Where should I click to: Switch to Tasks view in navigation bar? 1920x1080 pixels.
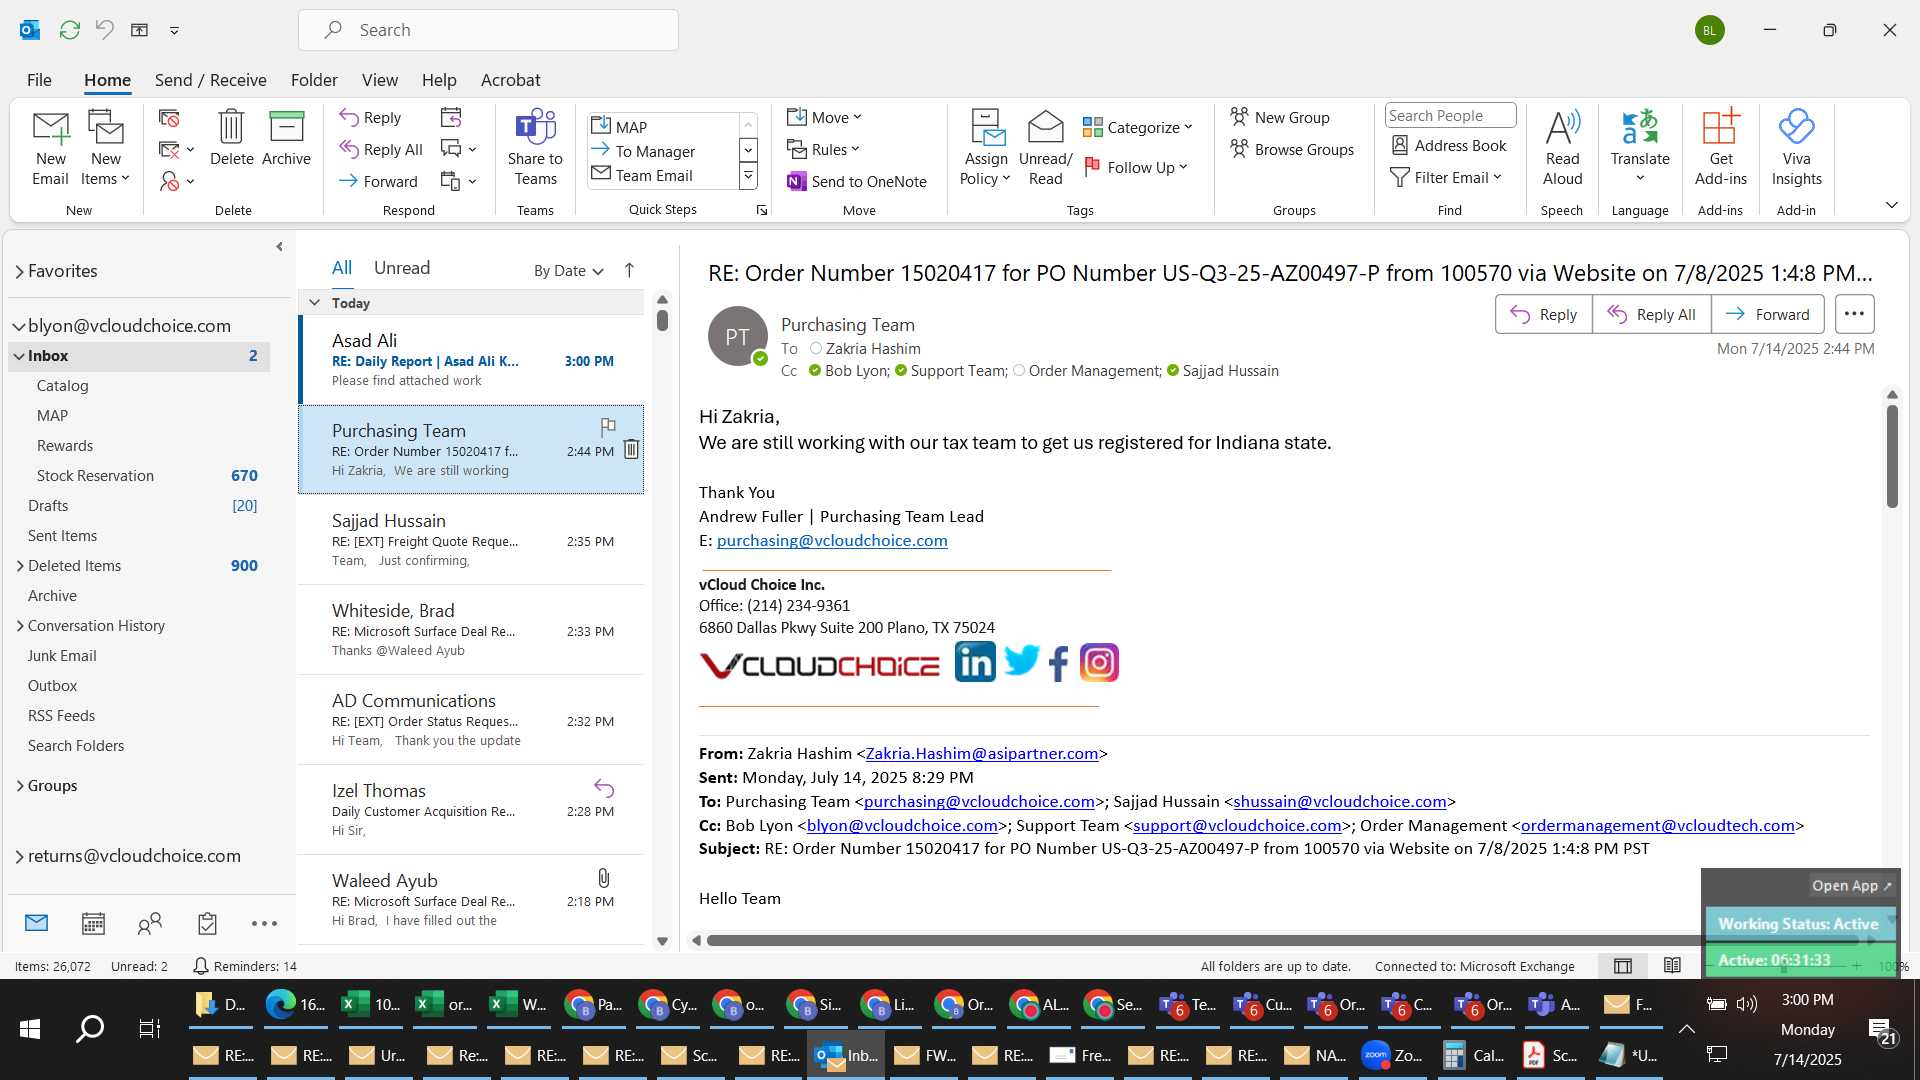click(x=207, y=923)
